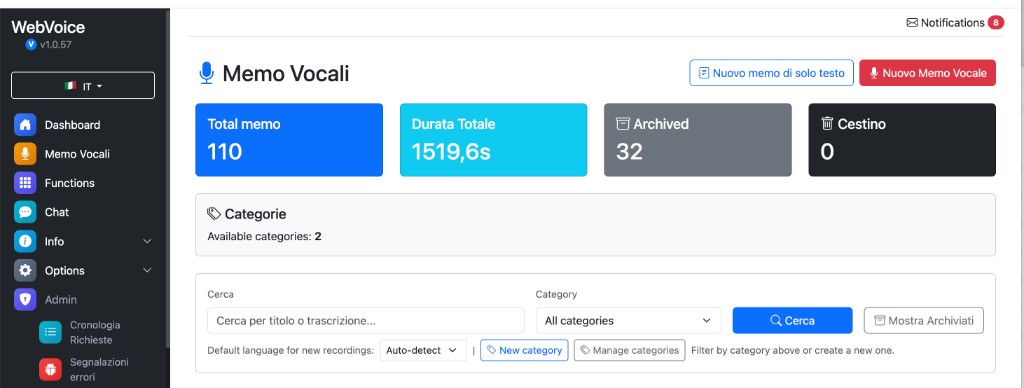This screenshot has height=388, width=1024.
Task: Expand the Options submenu chevron
Action: coord(147,270)
